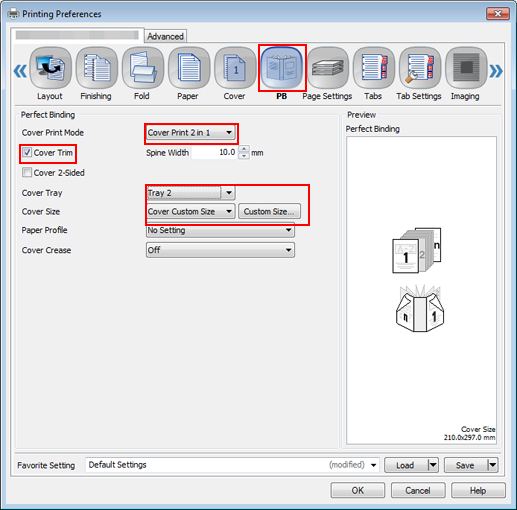
Task: Click the Cancel button
Action: point(418,490)
